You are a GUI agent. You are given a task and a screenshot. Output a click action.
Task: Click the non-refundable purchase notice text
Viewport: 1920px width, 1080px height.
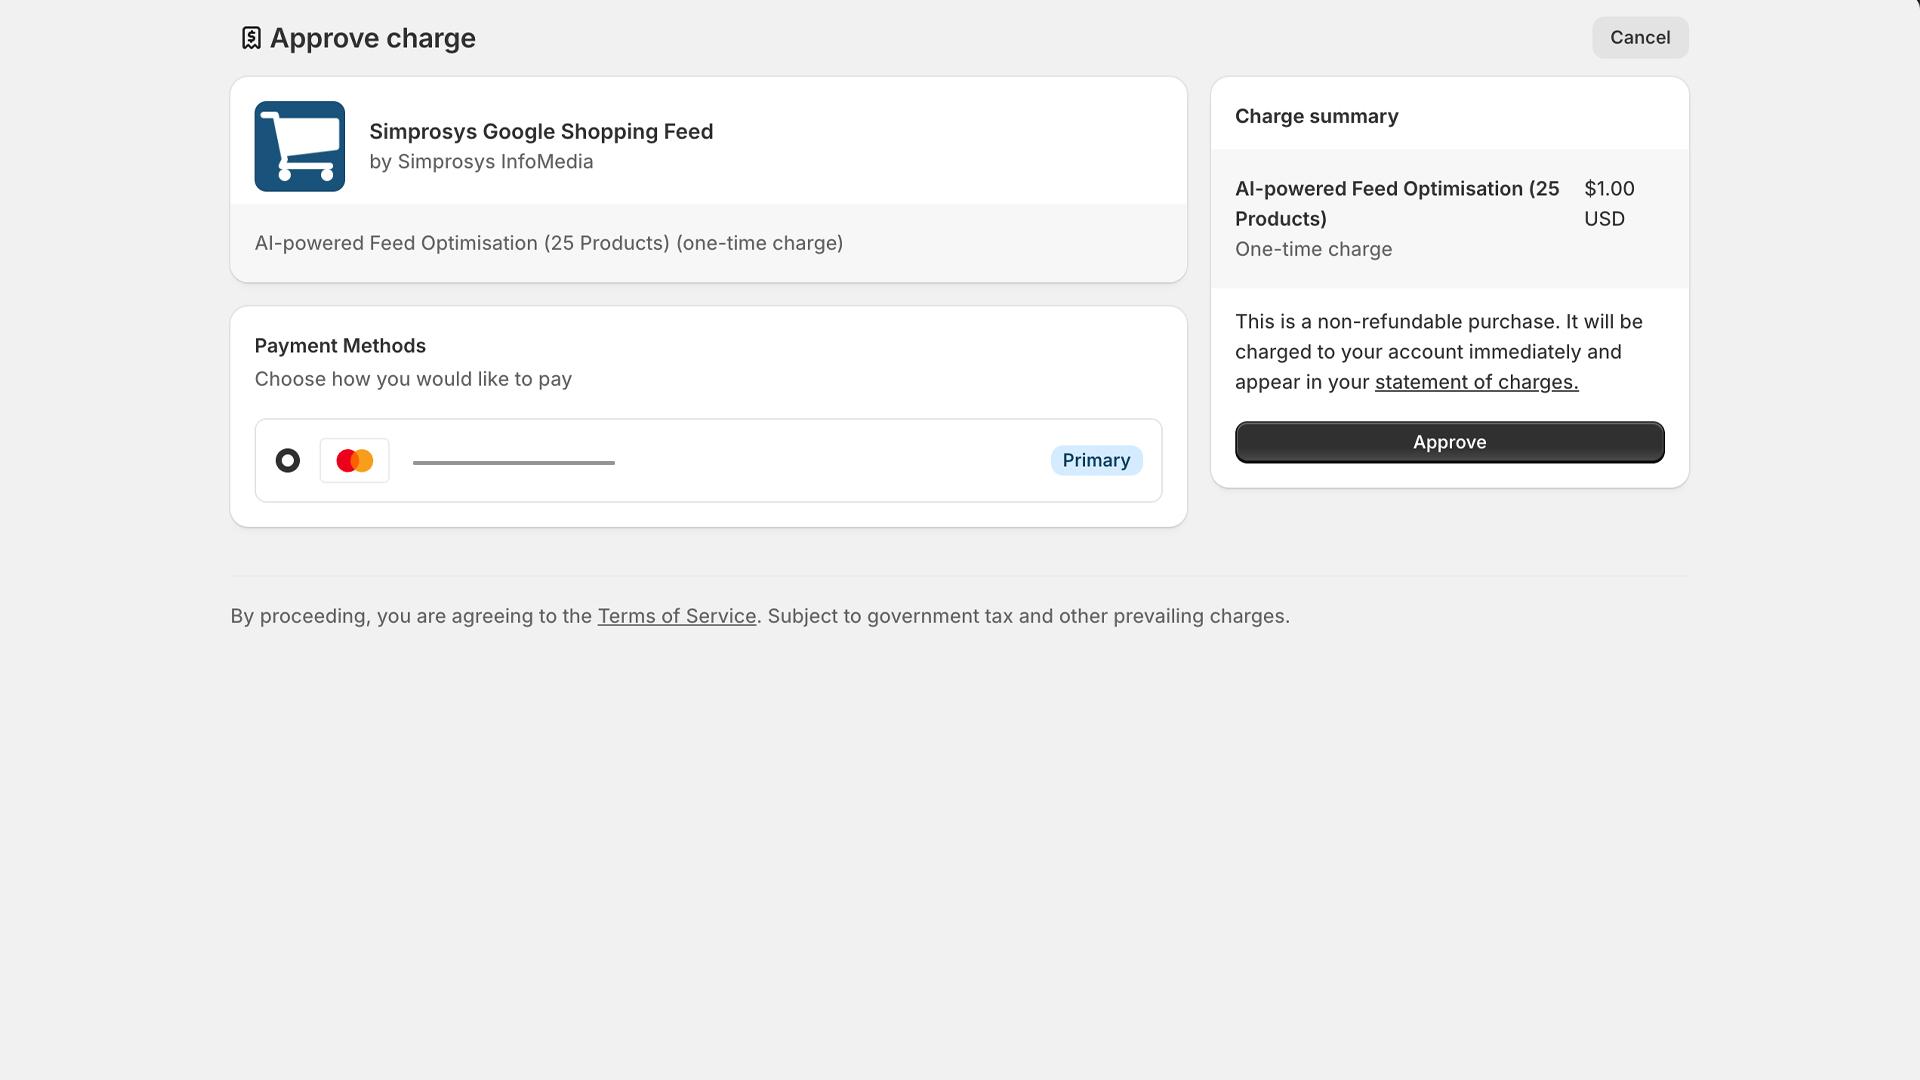tap(1438, 351)
